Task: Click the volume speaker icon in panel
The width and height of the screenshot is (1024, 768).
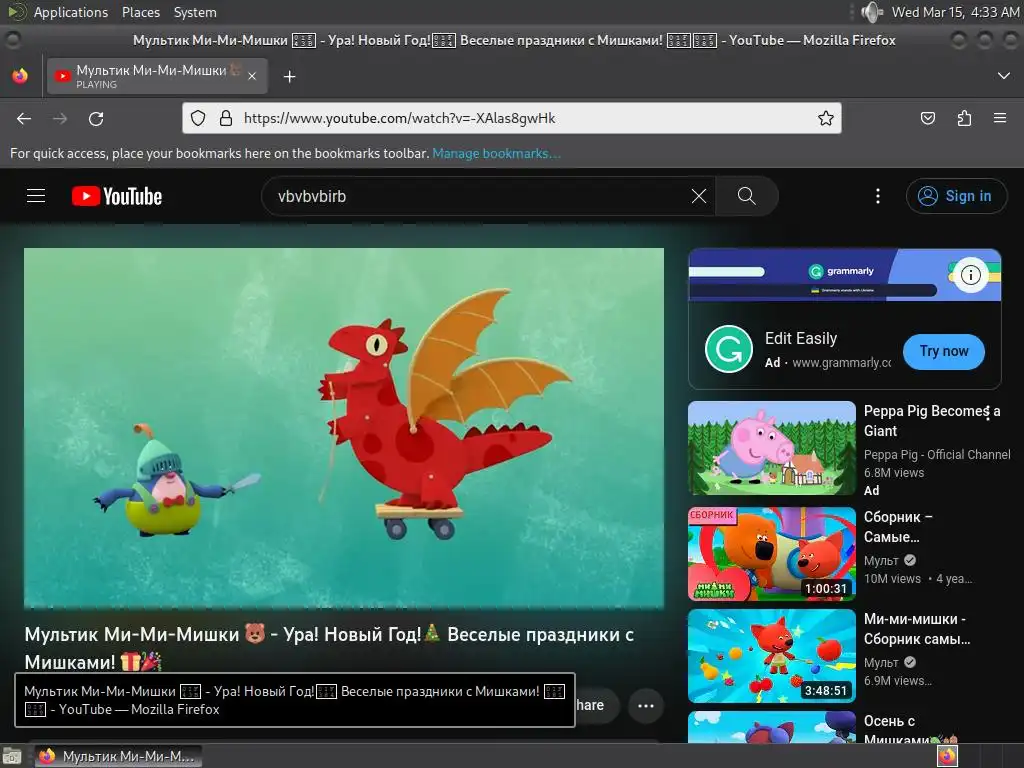Action: [x=872, y=12]
